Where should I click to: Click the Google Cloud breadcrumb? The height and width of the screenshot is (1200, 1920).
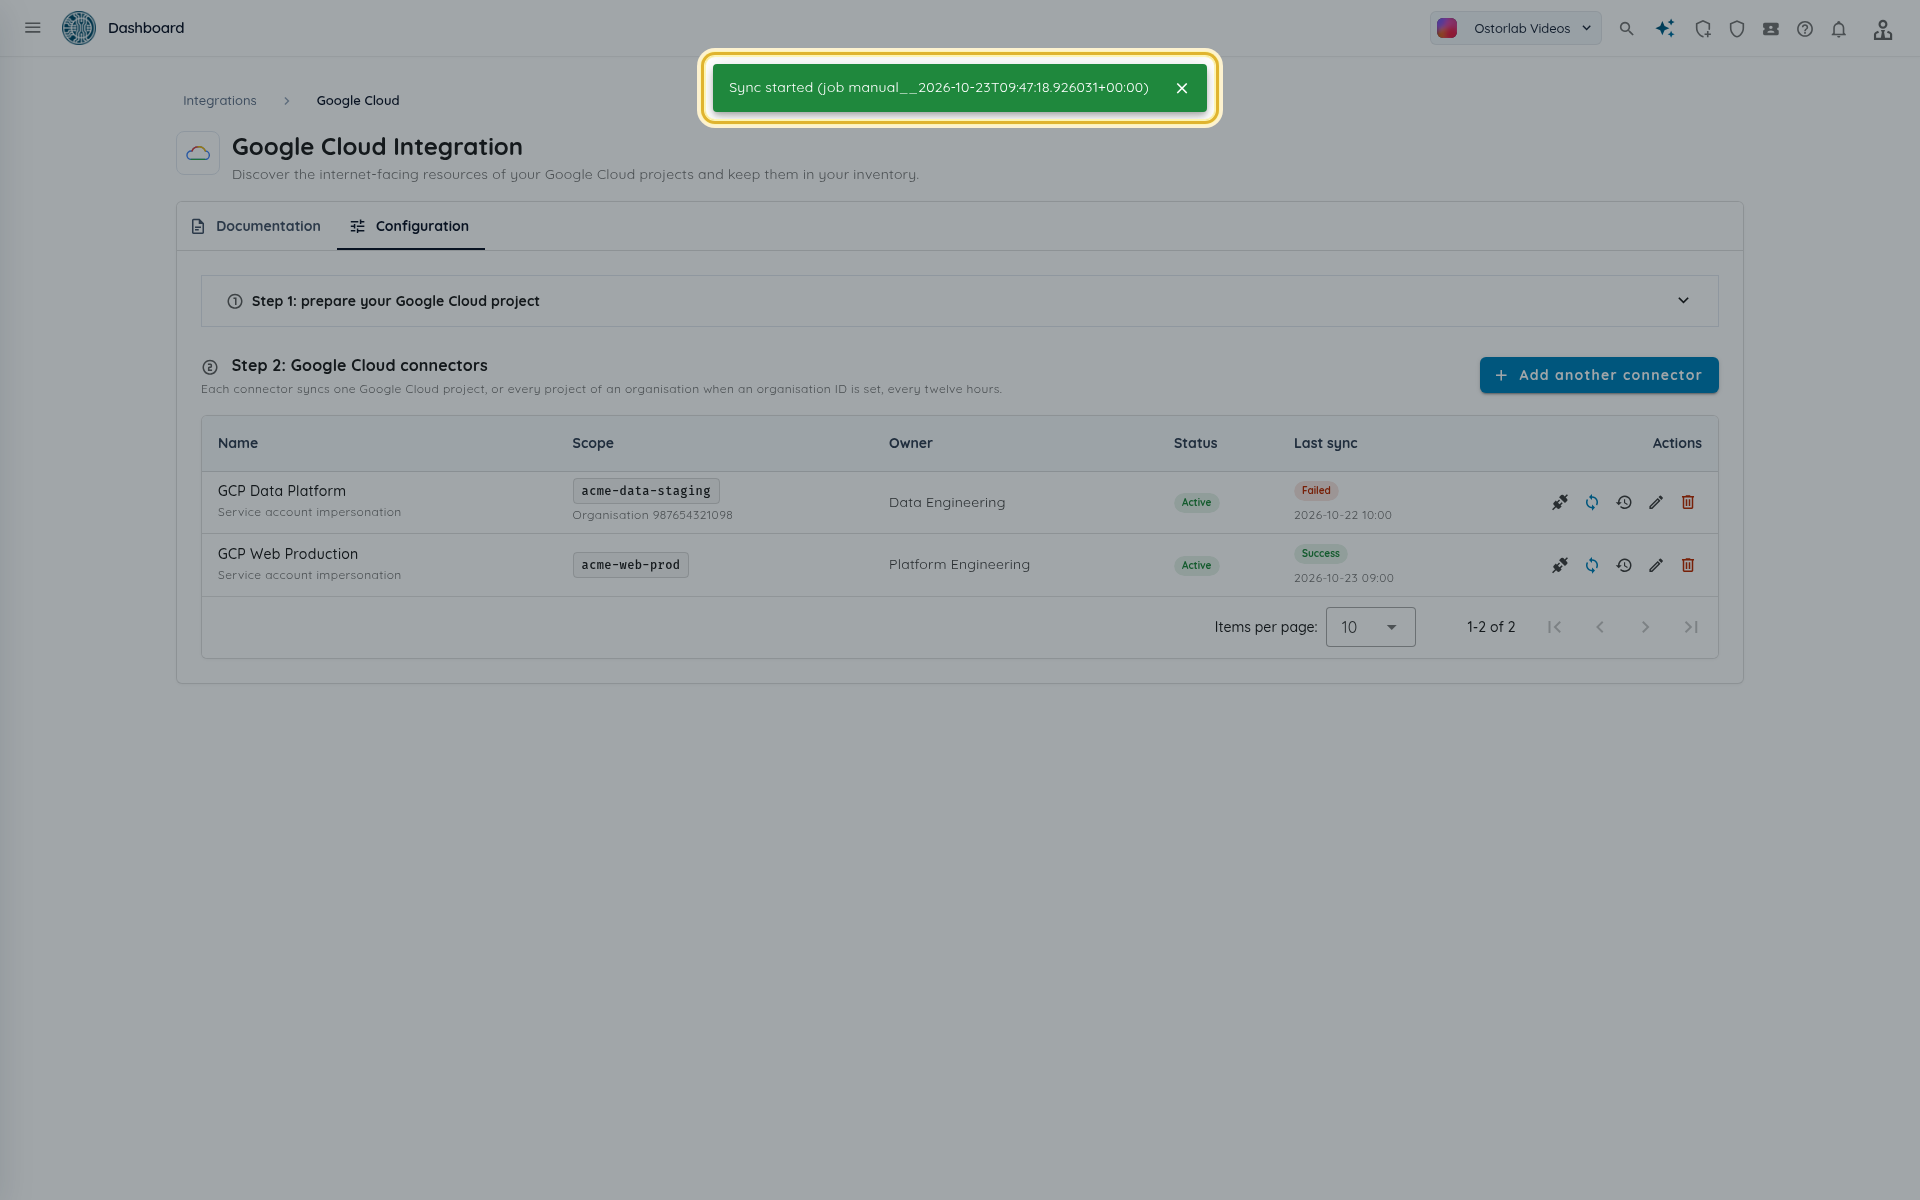click(x=358, y=101)
